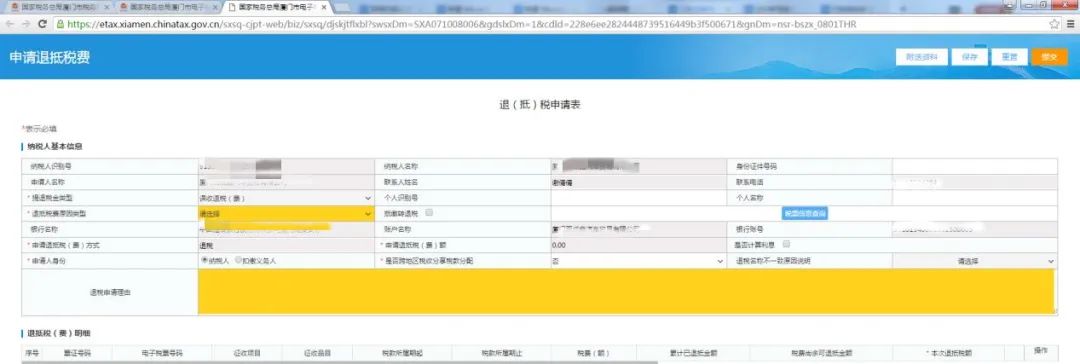This screenshot has height=364, width=1080.
Task: Open the 退税名称不一致原因说明 请选择 dropdown
Action: pos(974,261)
